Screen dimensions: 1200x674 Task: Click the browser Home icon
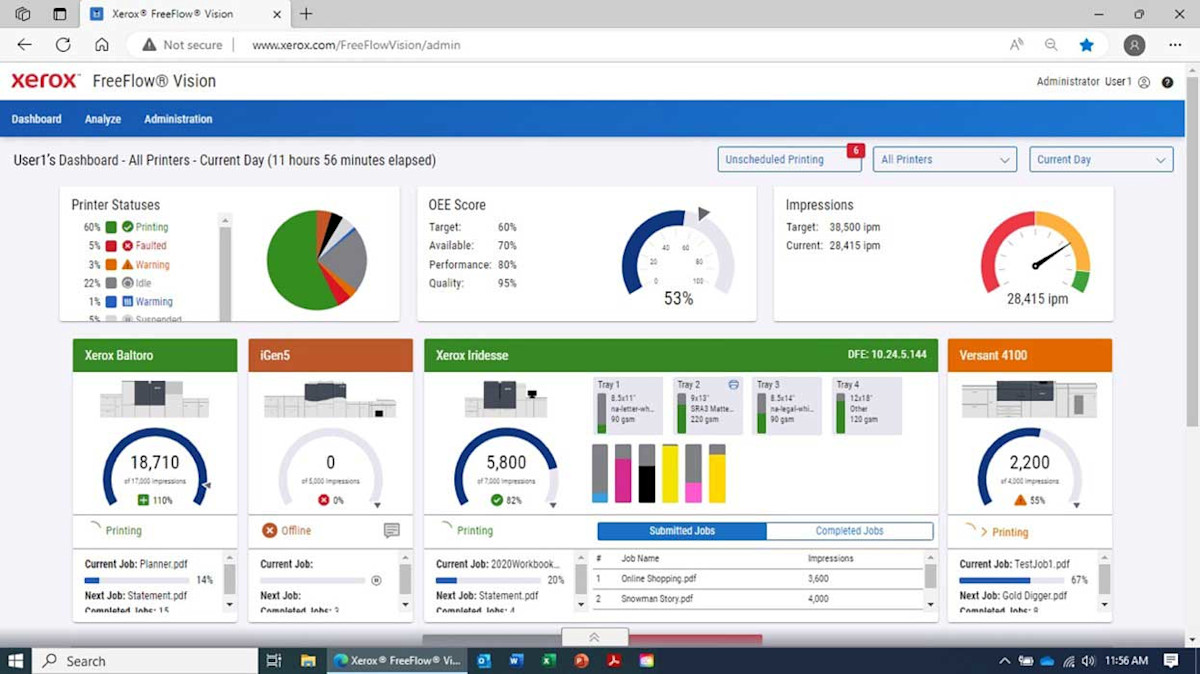(102, 45)
